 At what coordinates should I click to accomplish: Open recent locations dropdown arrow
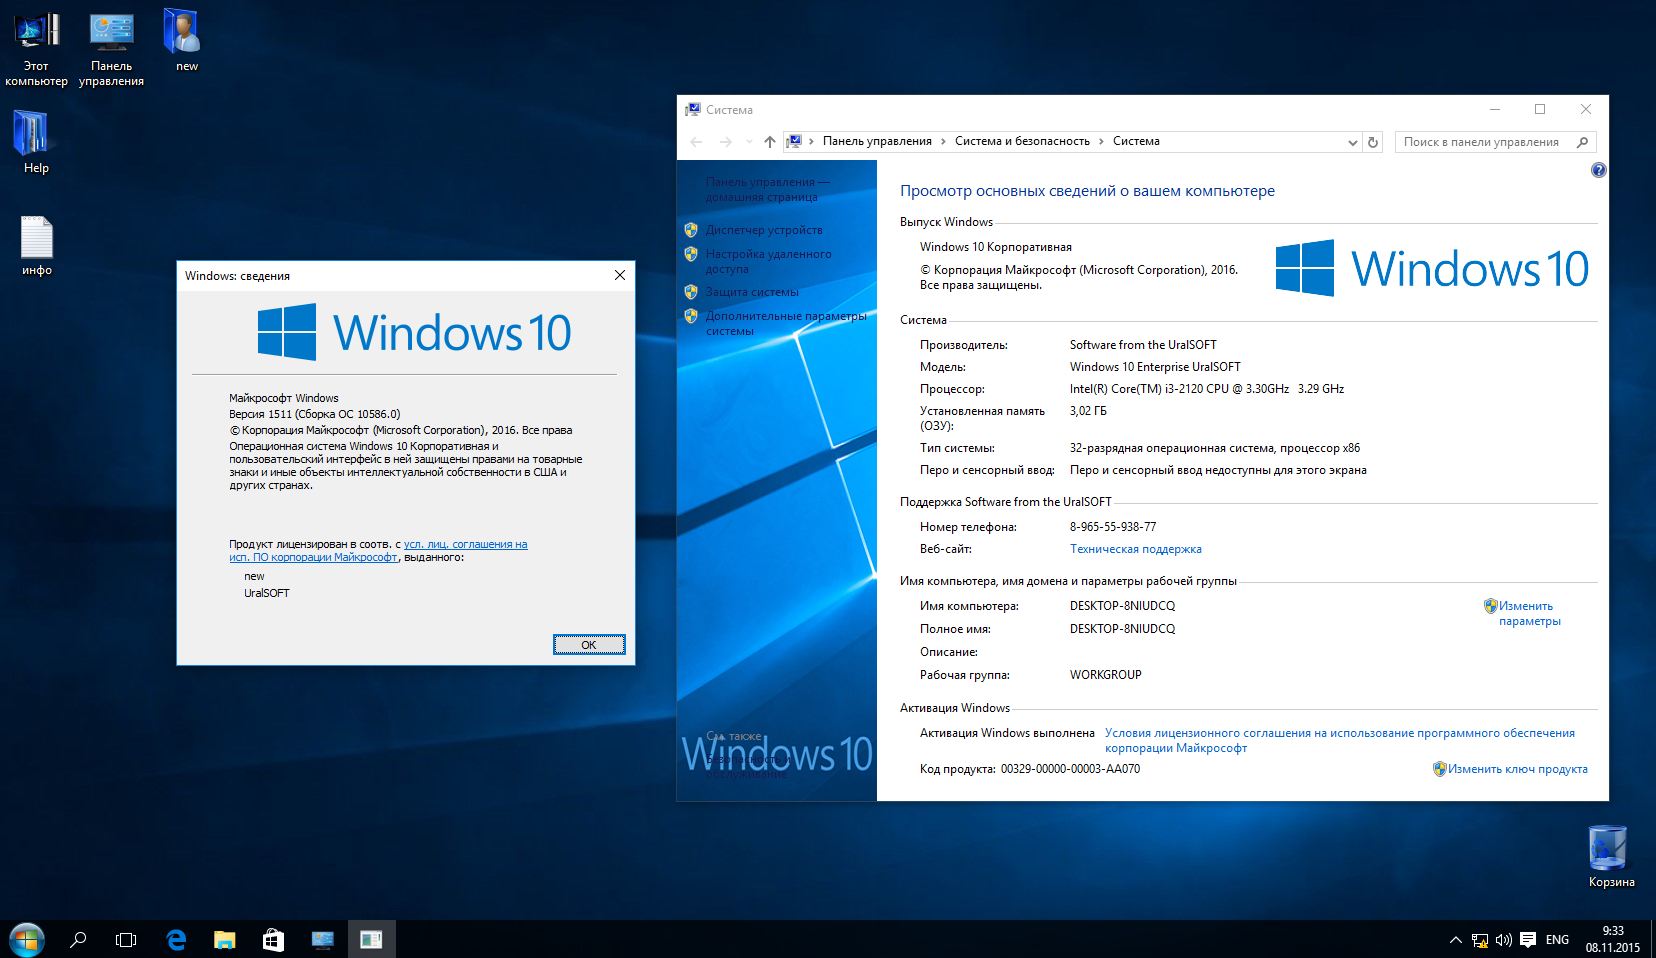tap(749, 142)
